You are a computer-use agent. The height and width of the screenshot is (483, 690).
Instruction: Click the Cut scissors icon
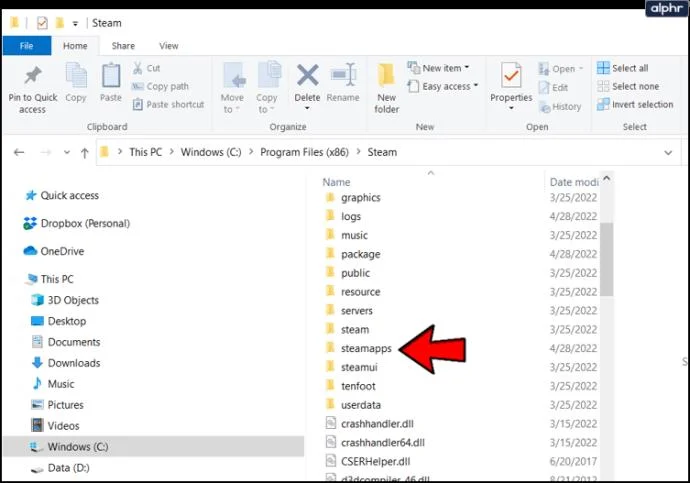(x=138, y=68)
